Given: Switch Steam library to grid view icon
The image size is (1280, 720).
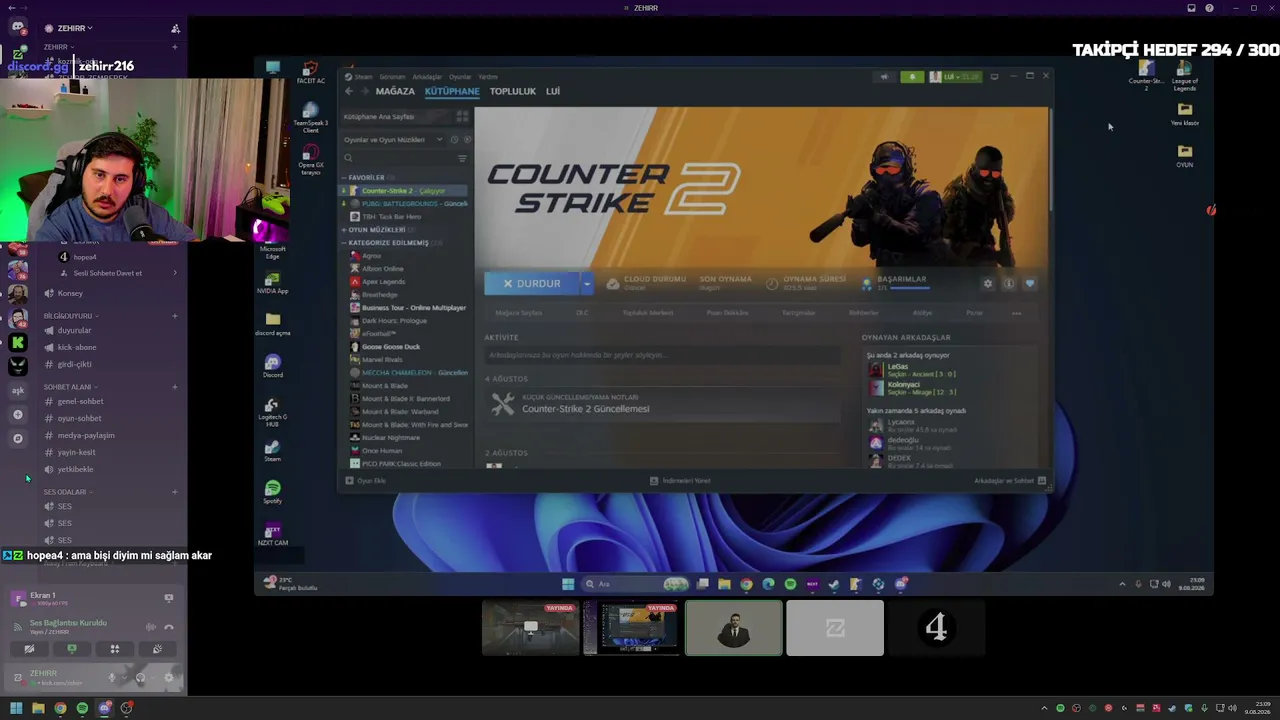Looking at the screenshot, I should tap(462, 117).
